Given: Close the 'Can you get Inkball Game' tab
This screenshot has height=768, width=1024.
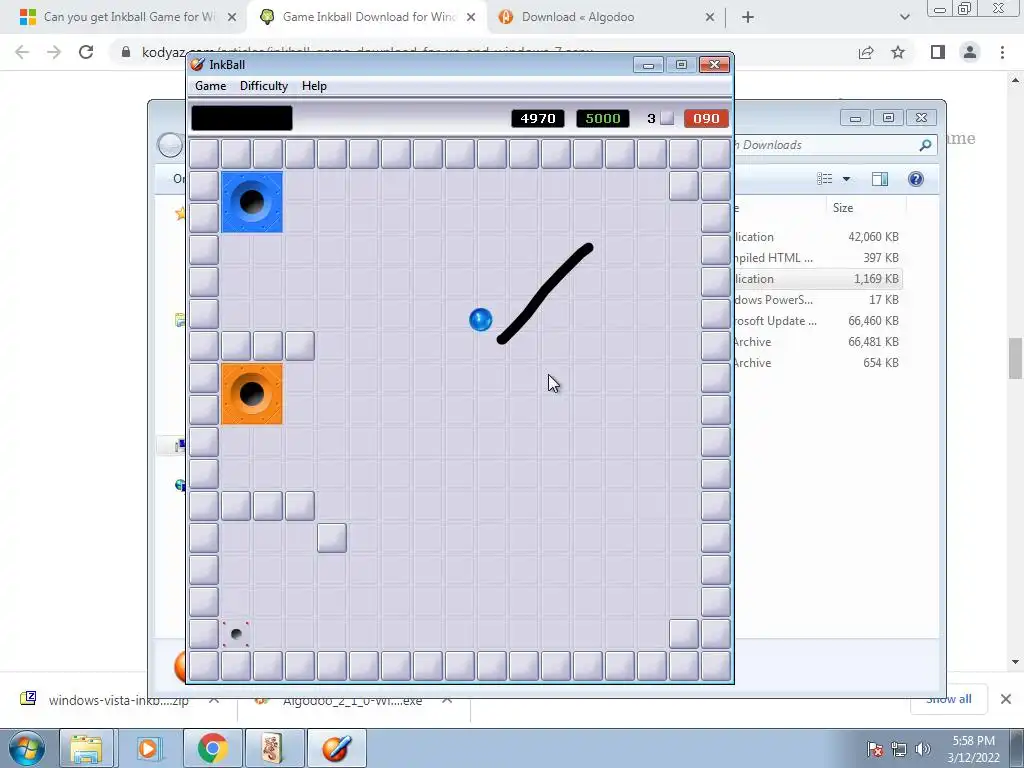Looking at the screenshot, I should (232, 17).
